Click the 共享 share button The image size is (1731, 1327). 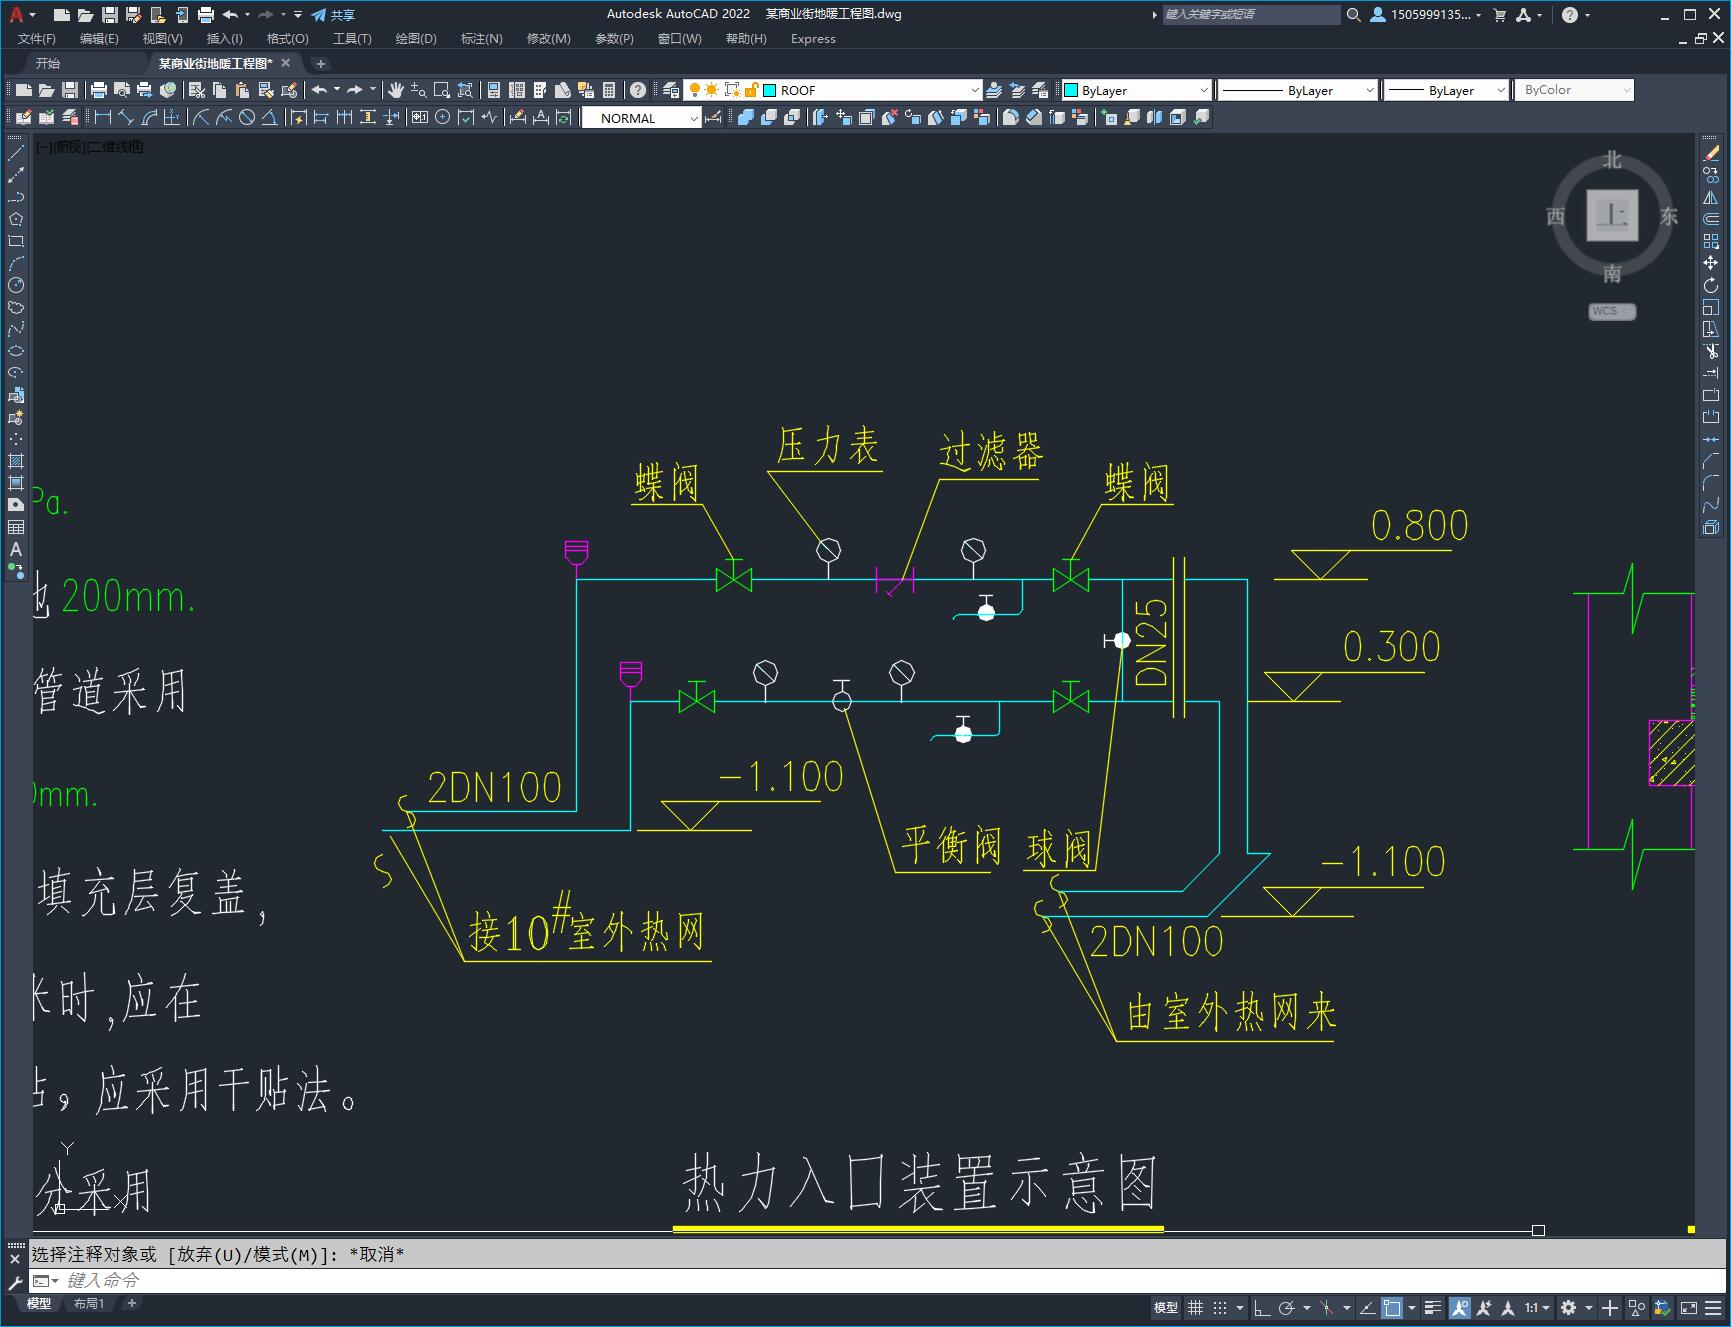point(333,14)
